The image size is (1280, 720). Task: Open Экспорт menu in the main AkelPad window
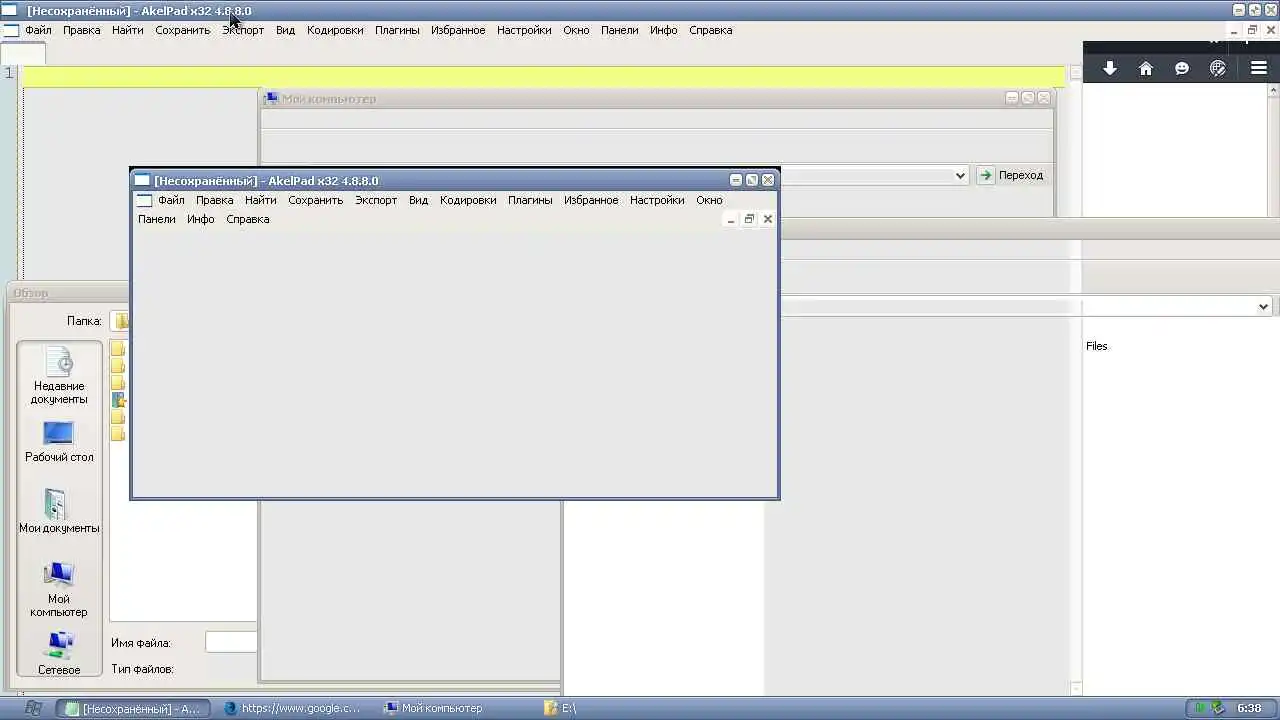[243, 30]
